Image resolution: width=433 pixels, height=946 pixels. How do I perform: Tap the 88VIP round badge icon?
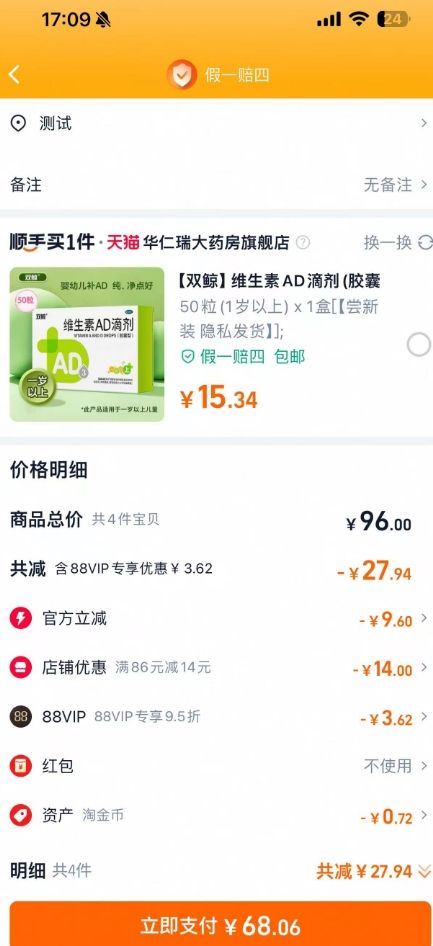point(21,717)
